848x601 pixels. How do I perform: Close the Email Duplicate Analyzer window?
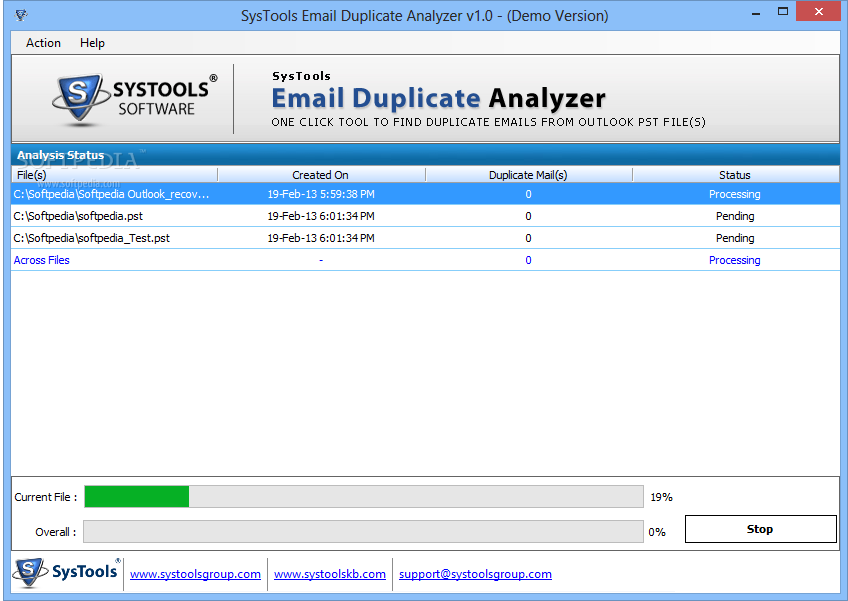(x=819, y=11)
